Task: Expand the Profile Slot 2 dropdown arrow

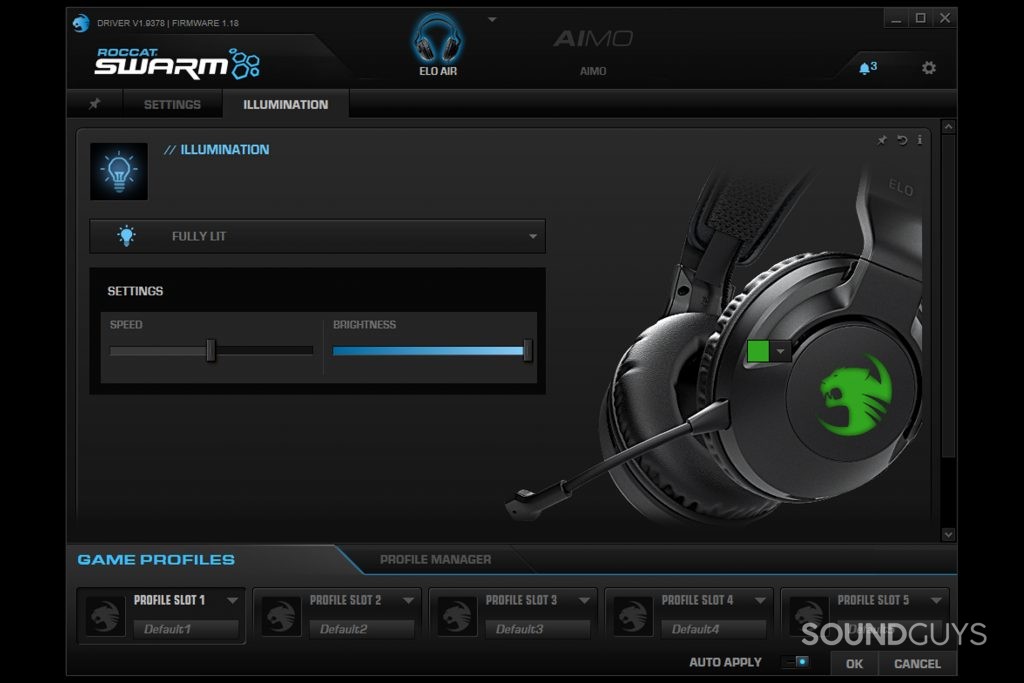Action: [x=408, y=600]
